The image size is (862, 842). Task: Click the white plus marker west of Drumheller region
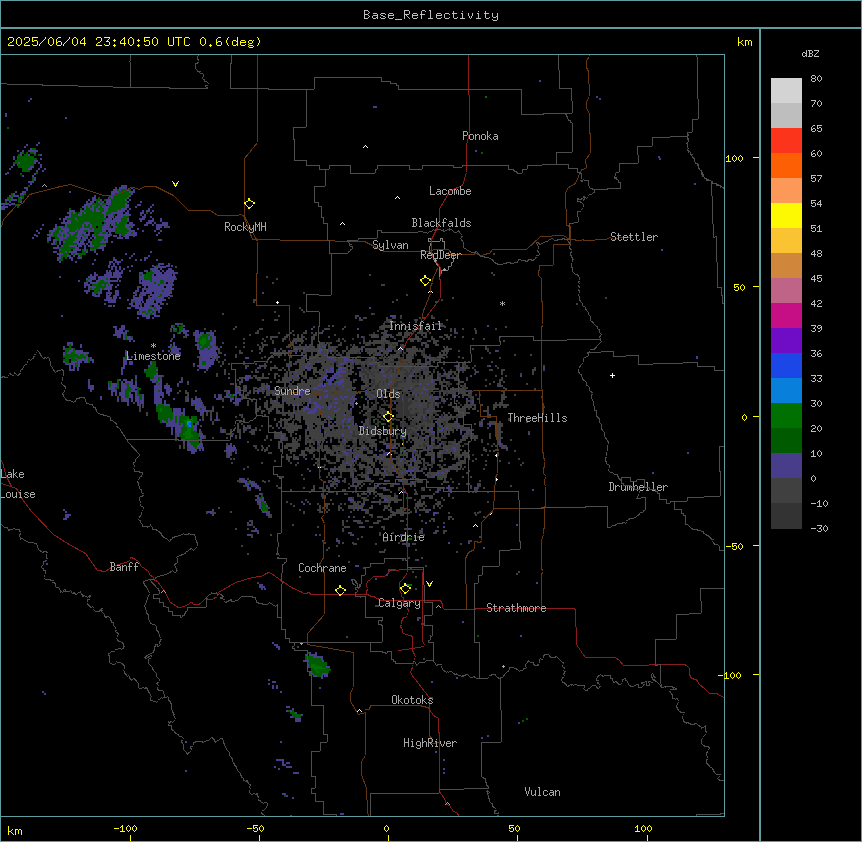pyautogui.click(x=612, y=375)
